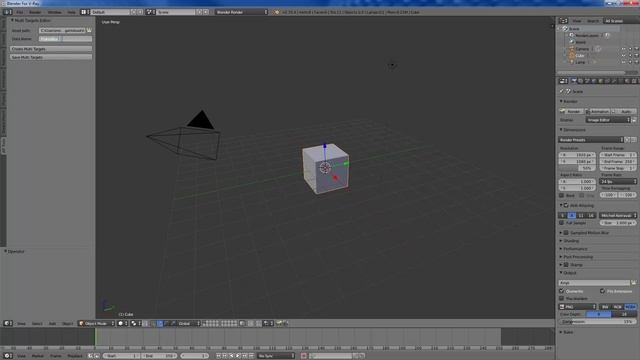Select BW color mode

click(605, 307)
